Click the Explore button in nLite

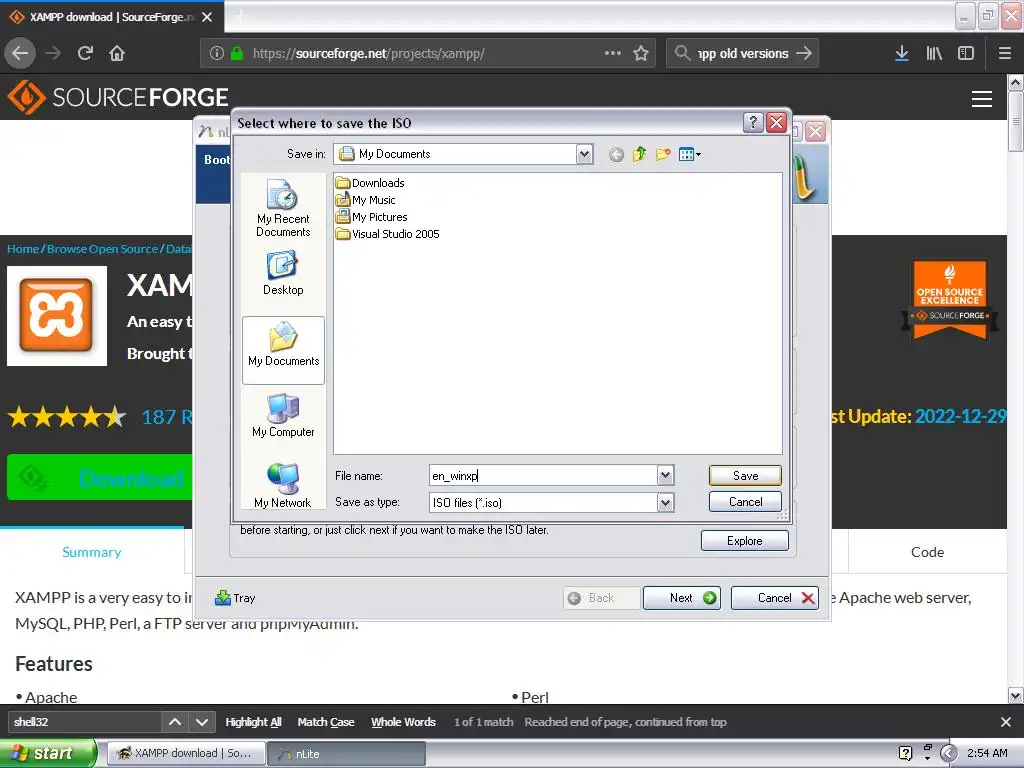744,541
